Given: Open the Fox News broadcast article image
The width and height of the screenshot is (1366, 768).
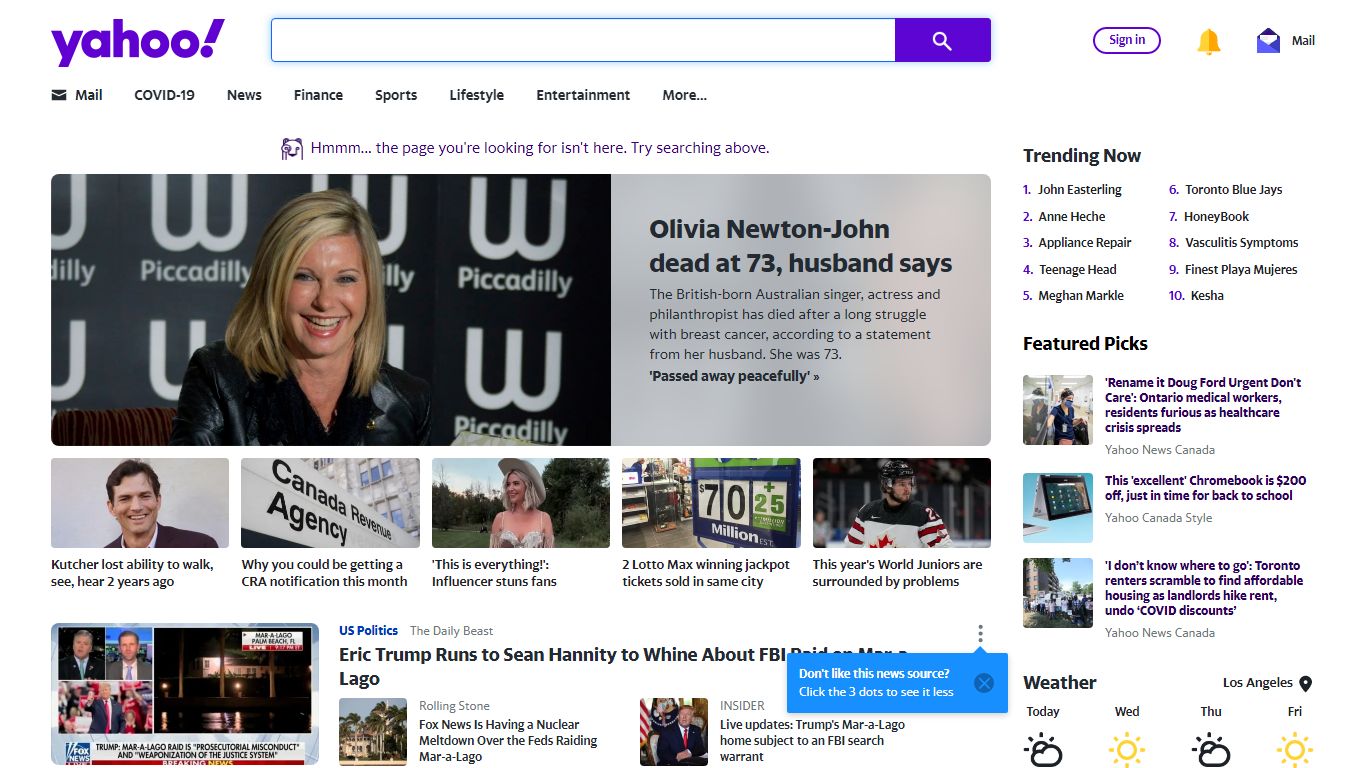Looking at the screenshot, I should [x=185, y=694].
